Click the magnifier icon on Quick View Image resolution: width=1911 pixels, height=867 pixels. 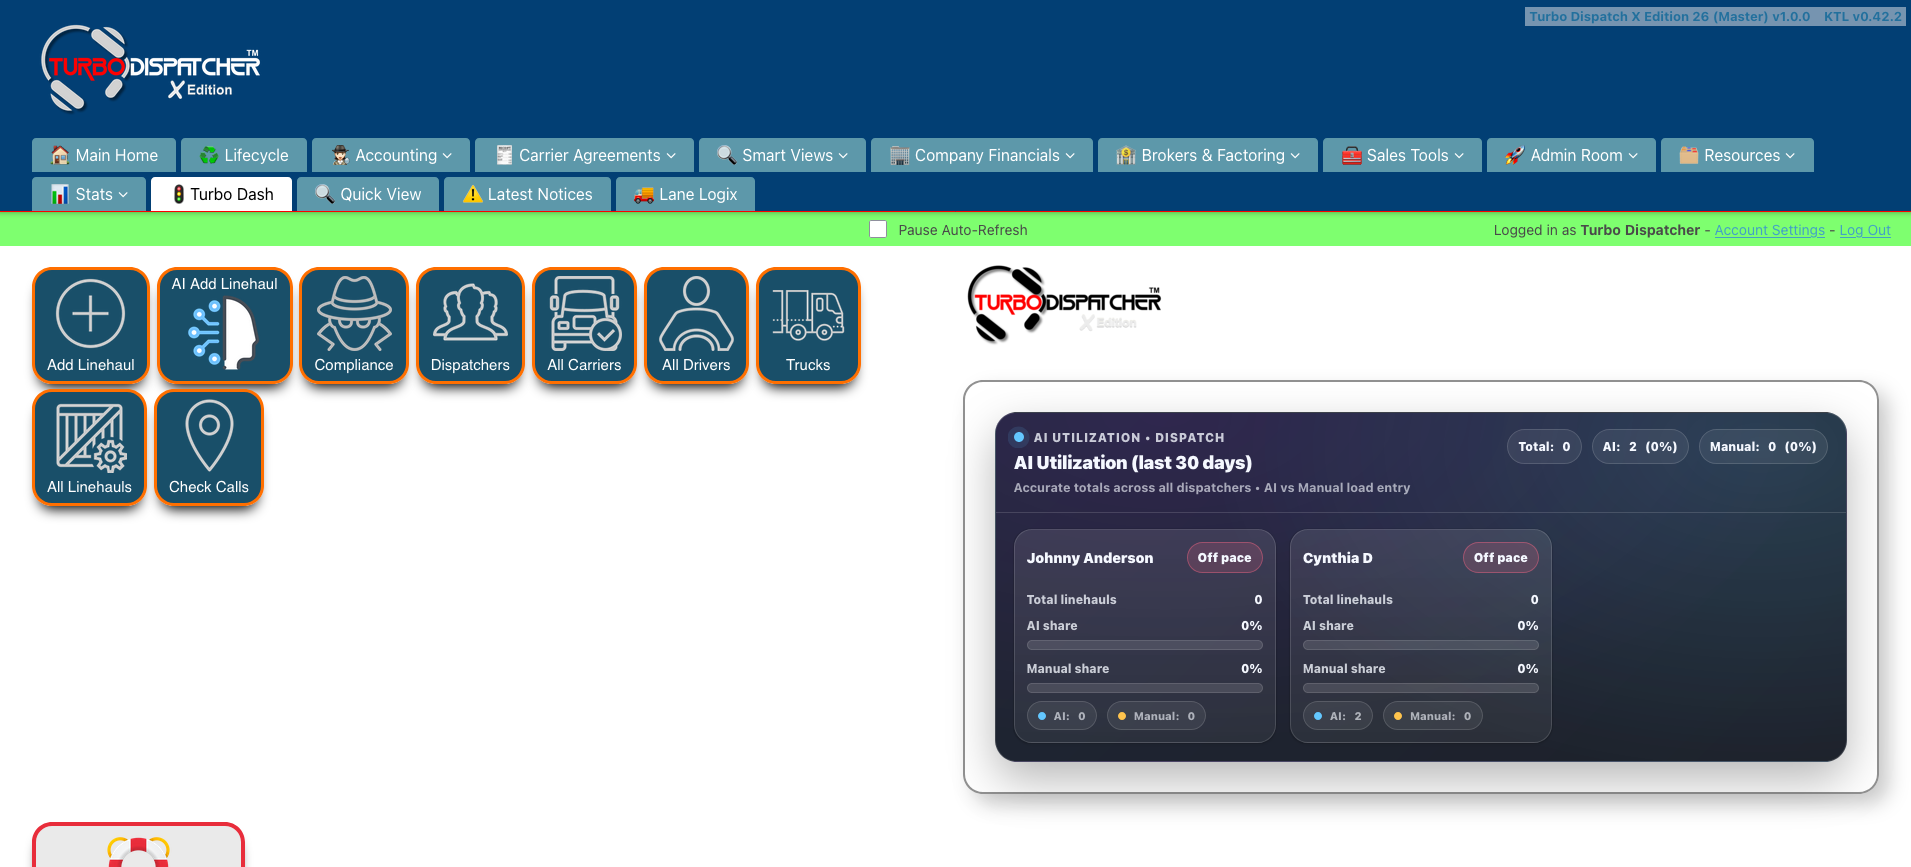tap(325, 194)
